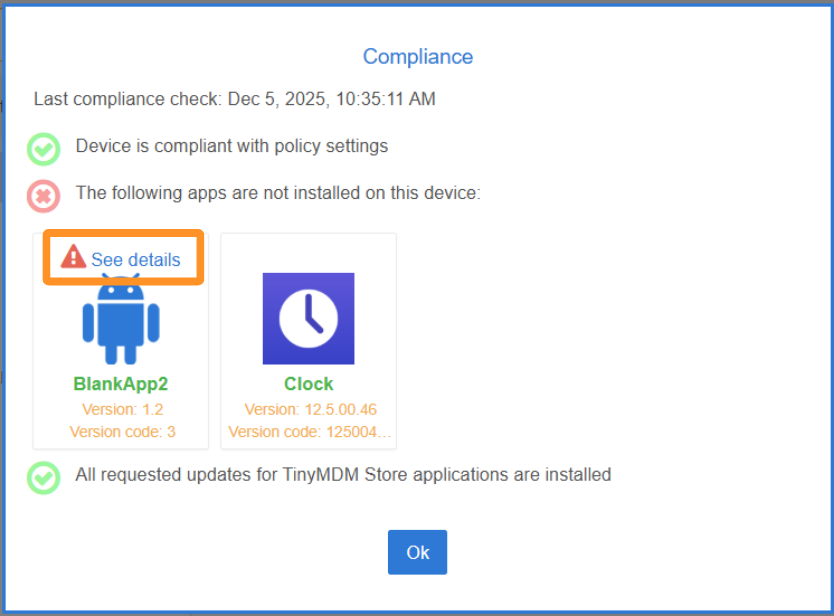Click the BlankApp2 Android robot icon
The height and width of the screenshot is (616, 834).
pyautogui.click(x=121, y=320)
